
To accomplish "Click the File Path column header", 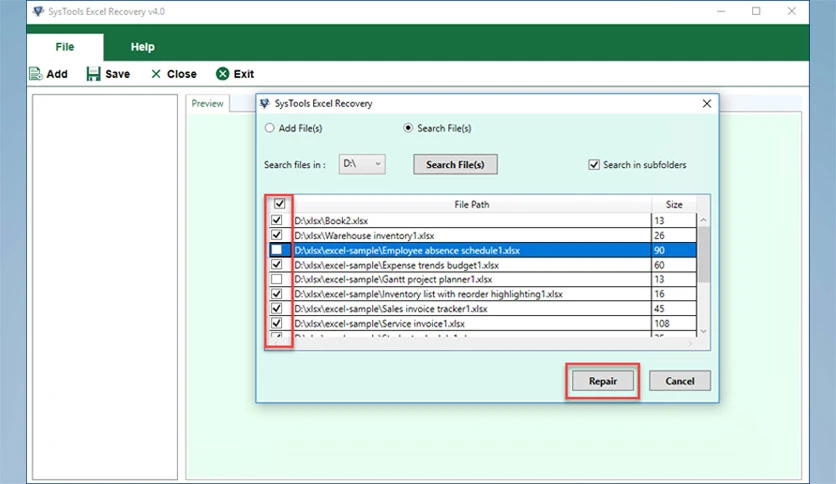I will 472,204.
